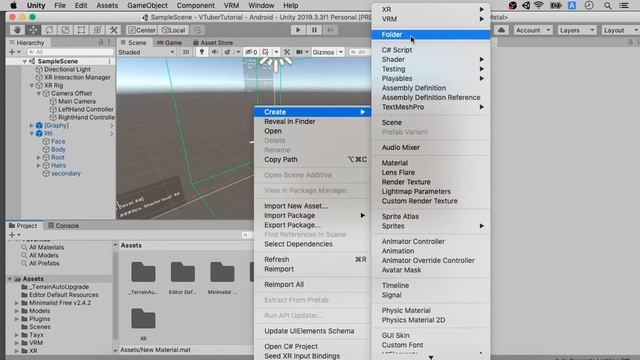Switch to the Scene tab

point(133,42)
